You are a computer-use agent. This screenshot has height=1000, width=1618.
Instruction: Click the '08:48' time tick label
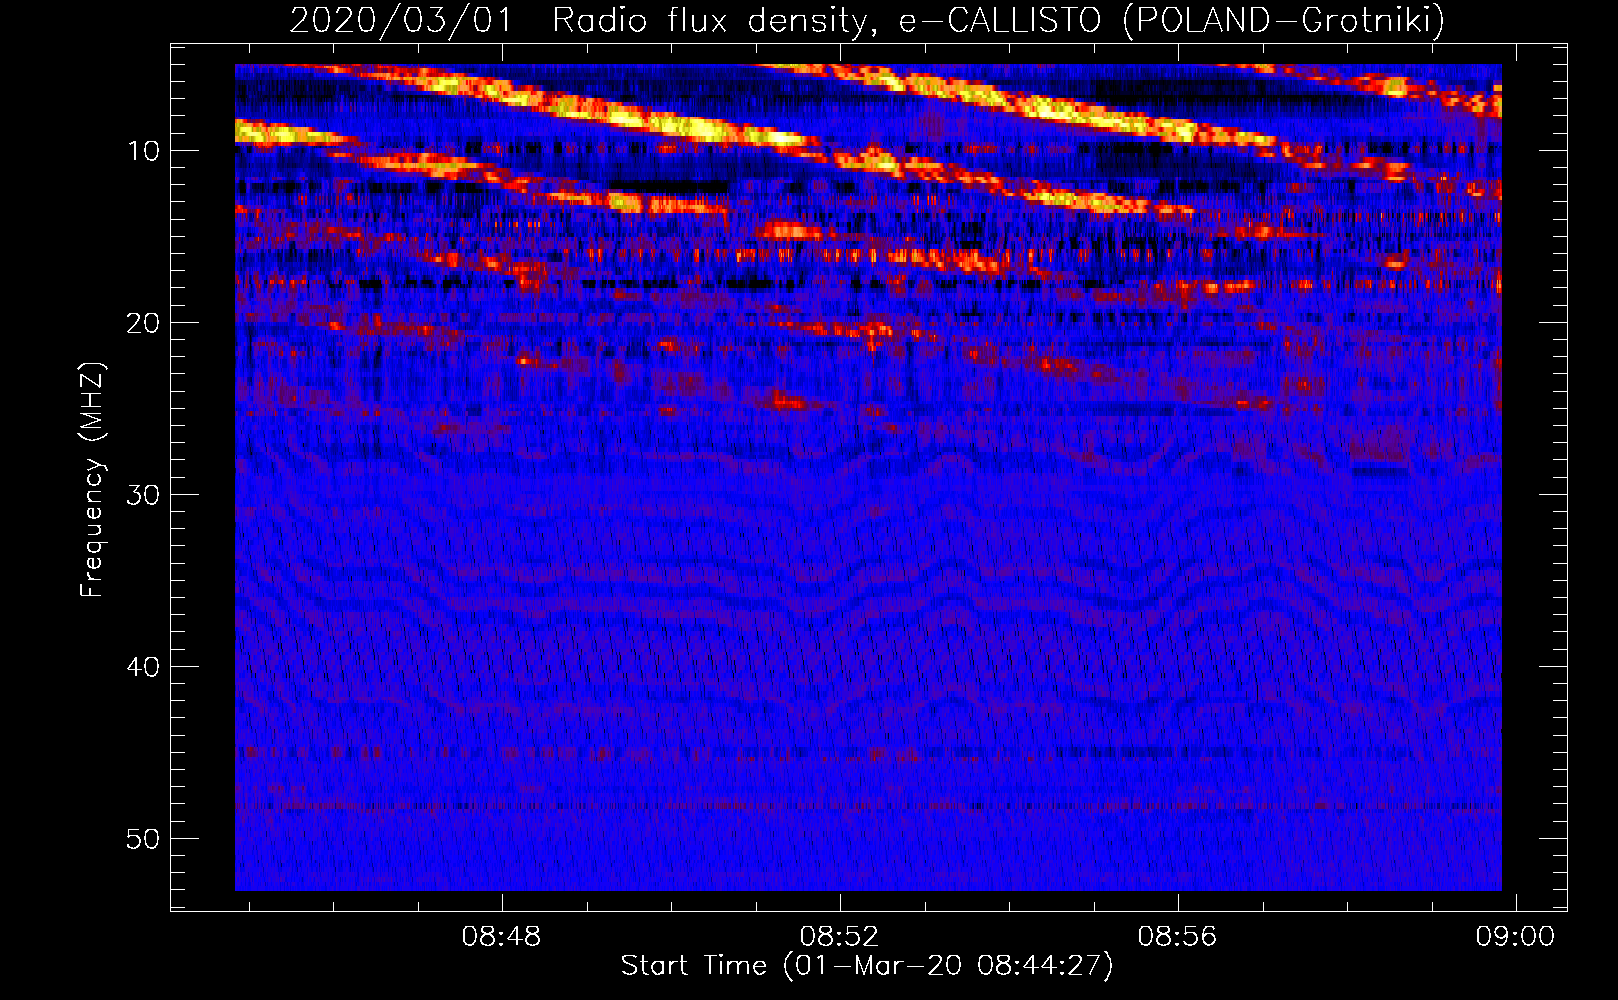[x=501, y=936]
